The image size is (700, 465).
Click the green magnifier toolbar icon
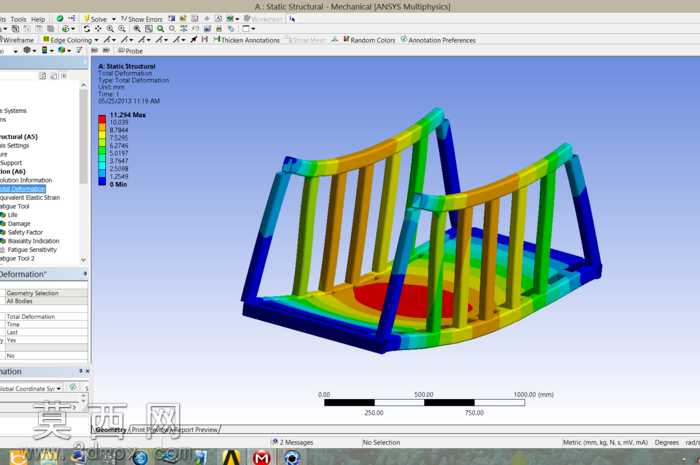tap(160, 29)
